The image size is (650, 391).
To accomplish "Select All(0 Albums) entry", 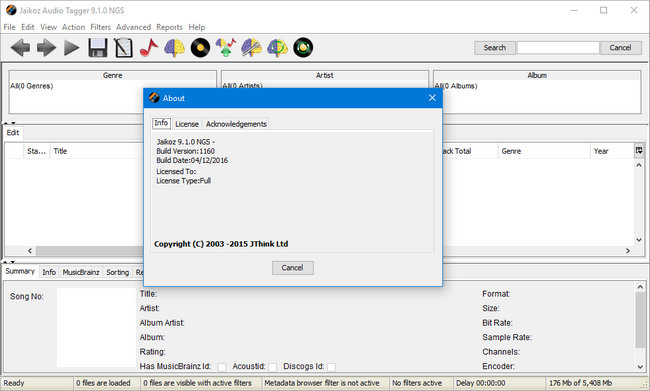I will [456, 86].
